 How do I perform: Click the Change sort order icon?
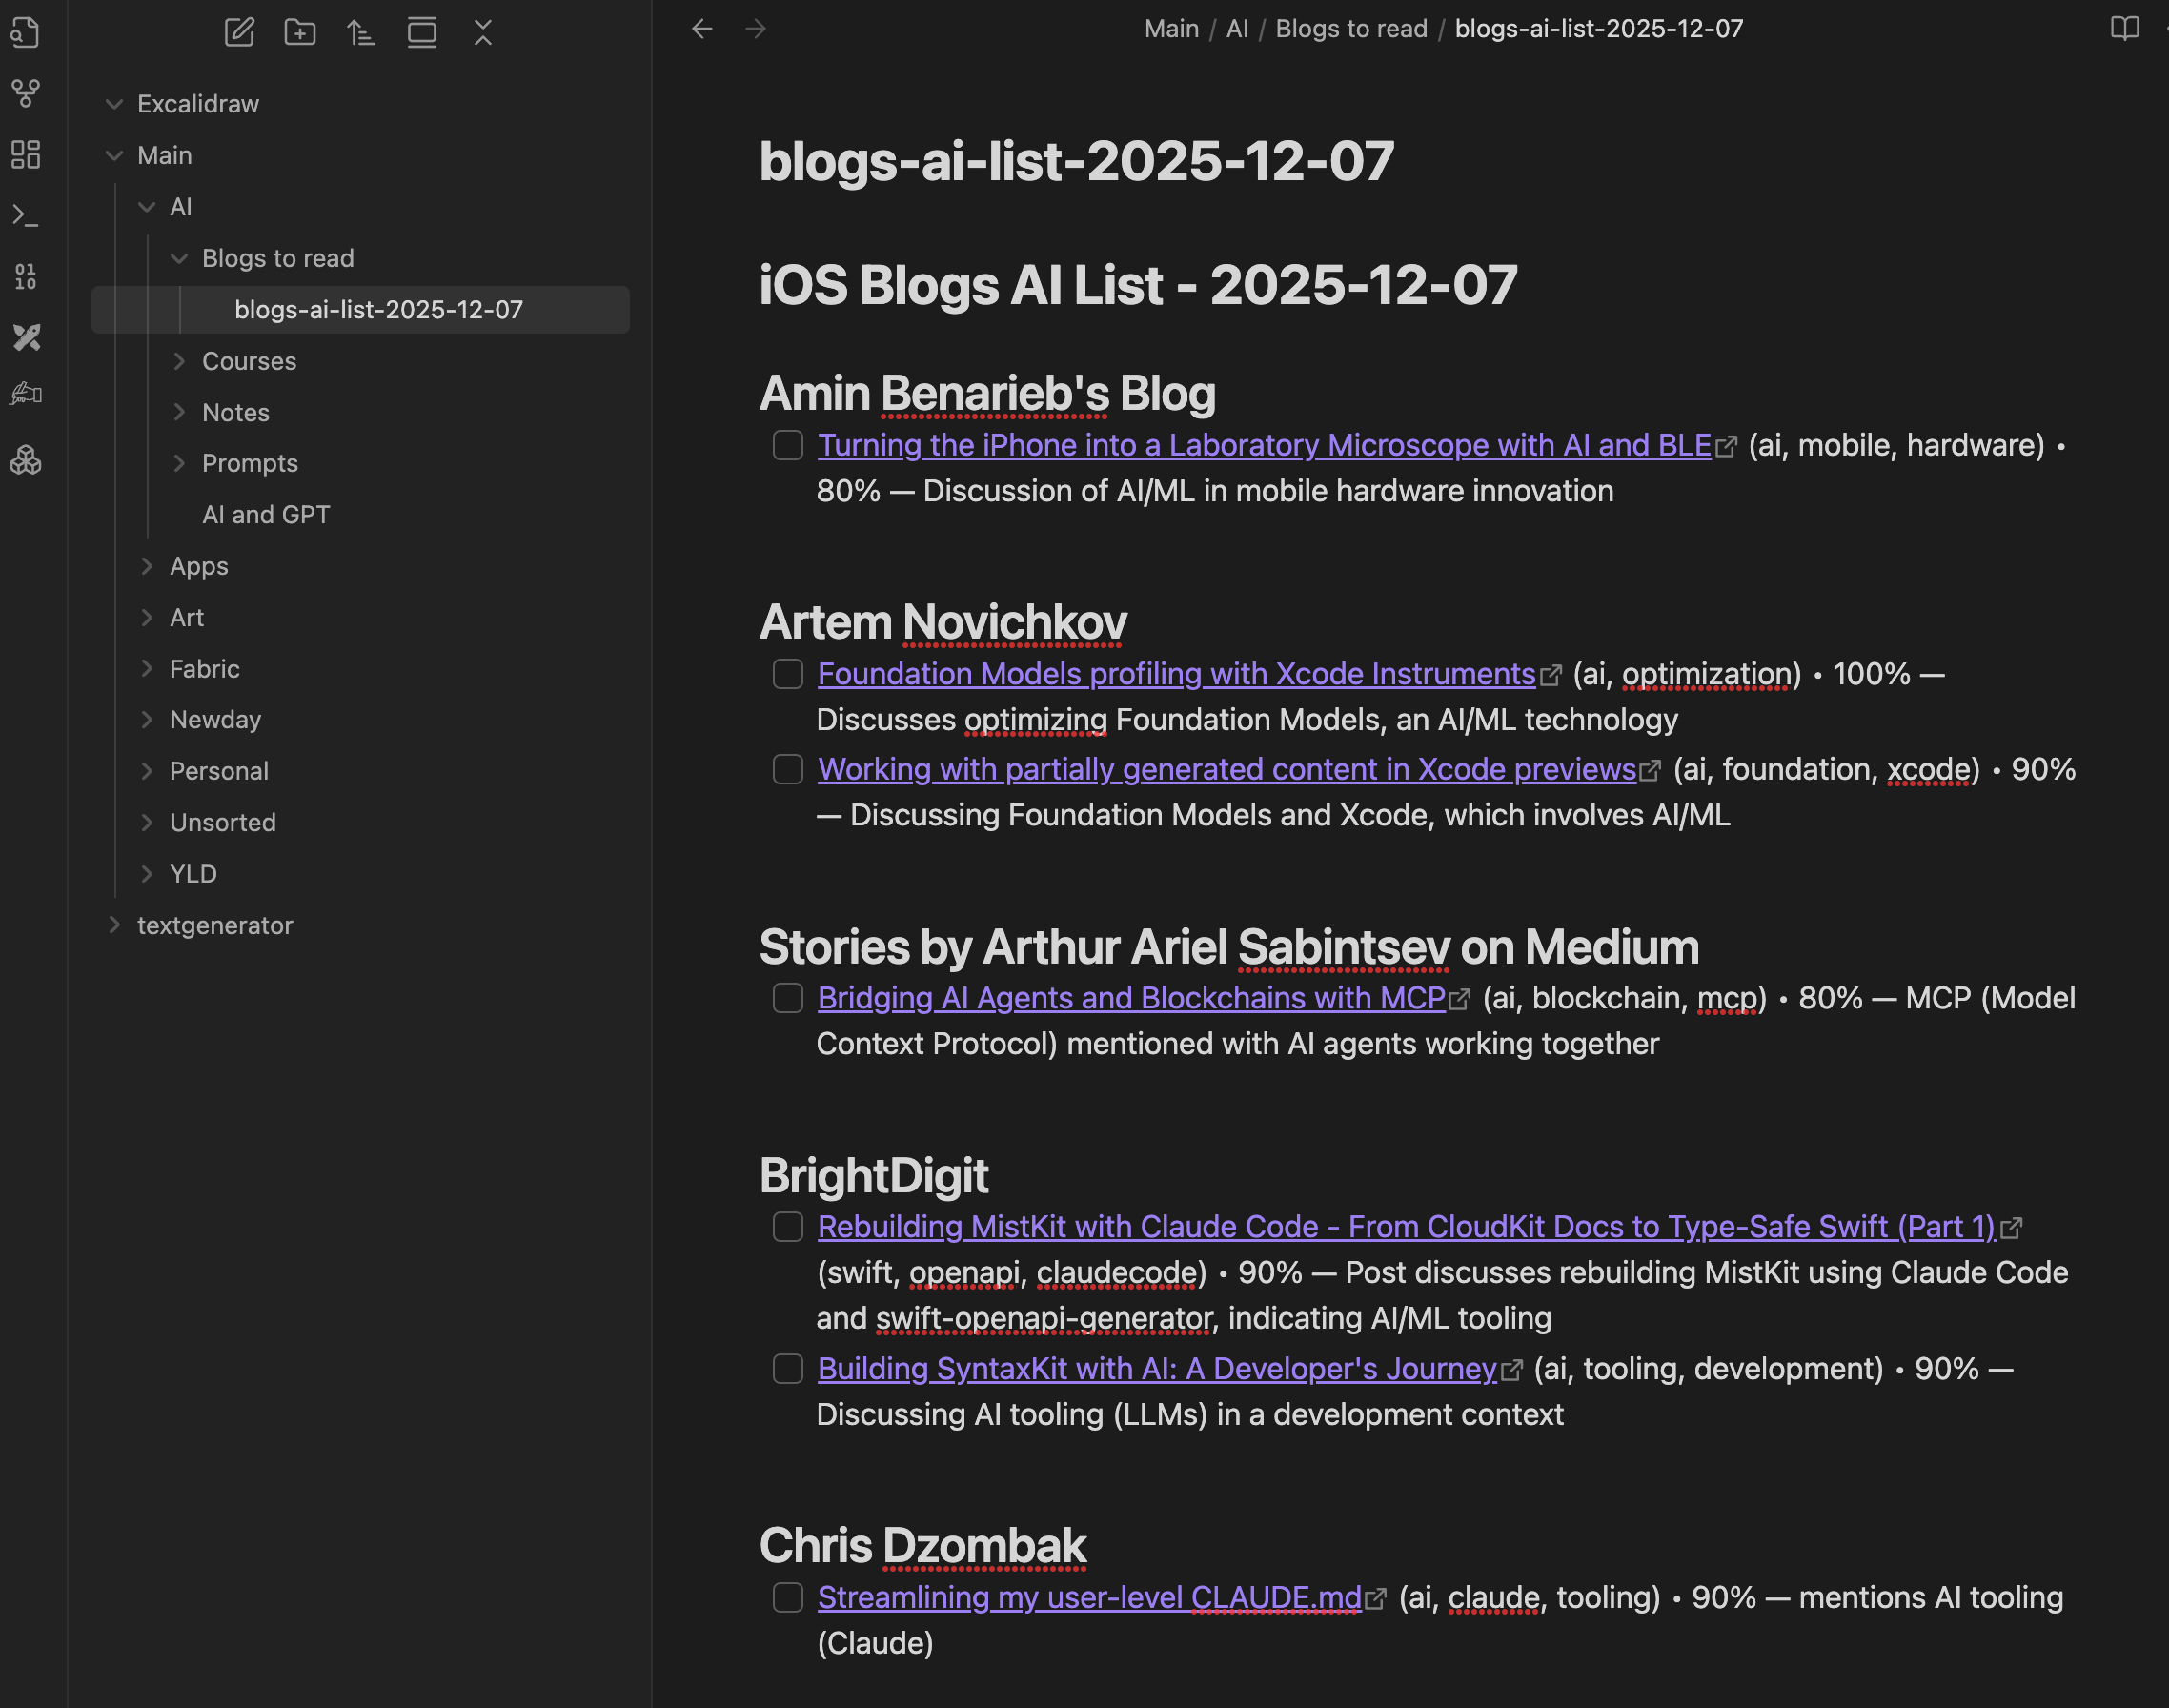[361, 32]
